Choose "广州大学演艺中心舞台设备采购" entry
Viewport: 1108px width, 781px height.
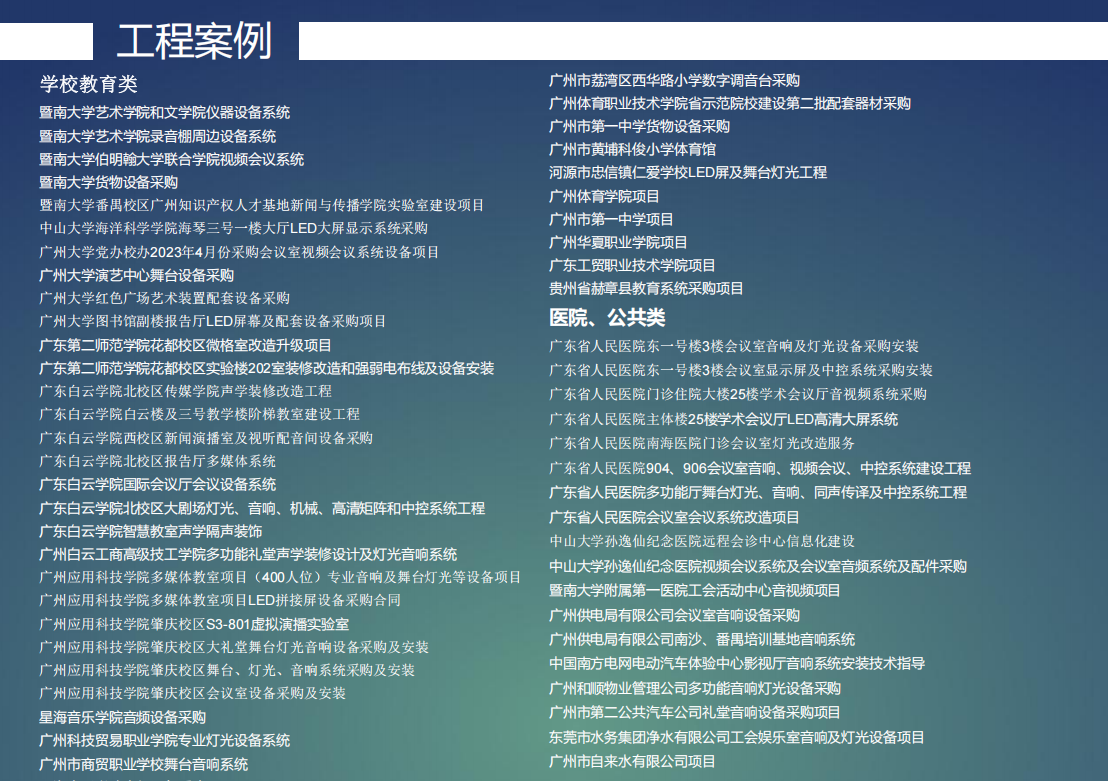pyautogui.click(x=136, y=276)
